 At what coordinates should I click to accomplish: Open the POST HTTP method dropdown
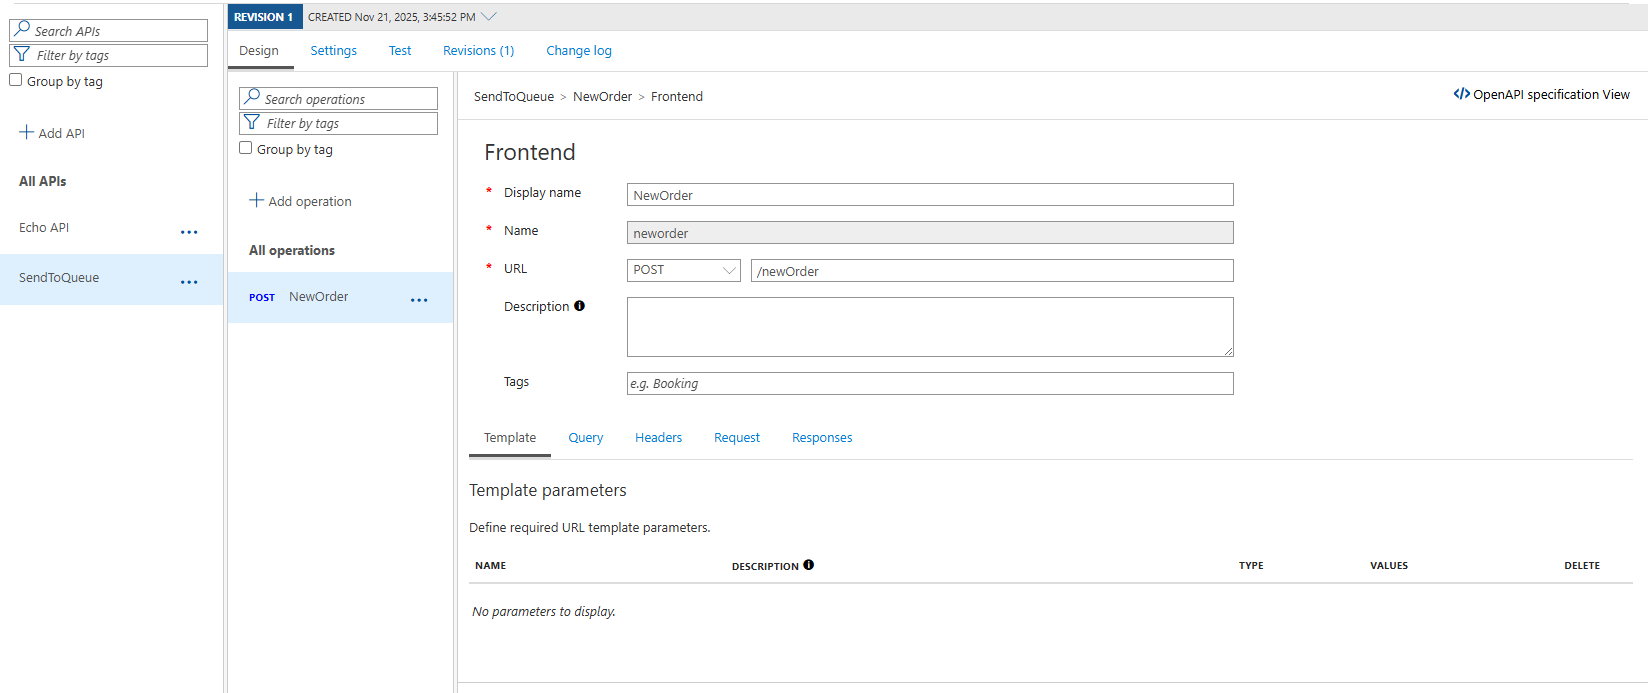683,270
